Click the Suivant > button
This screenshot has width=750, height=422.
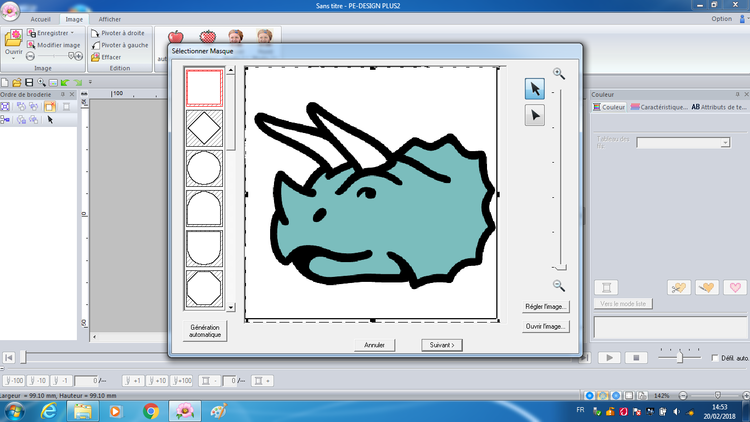[441, 344]
